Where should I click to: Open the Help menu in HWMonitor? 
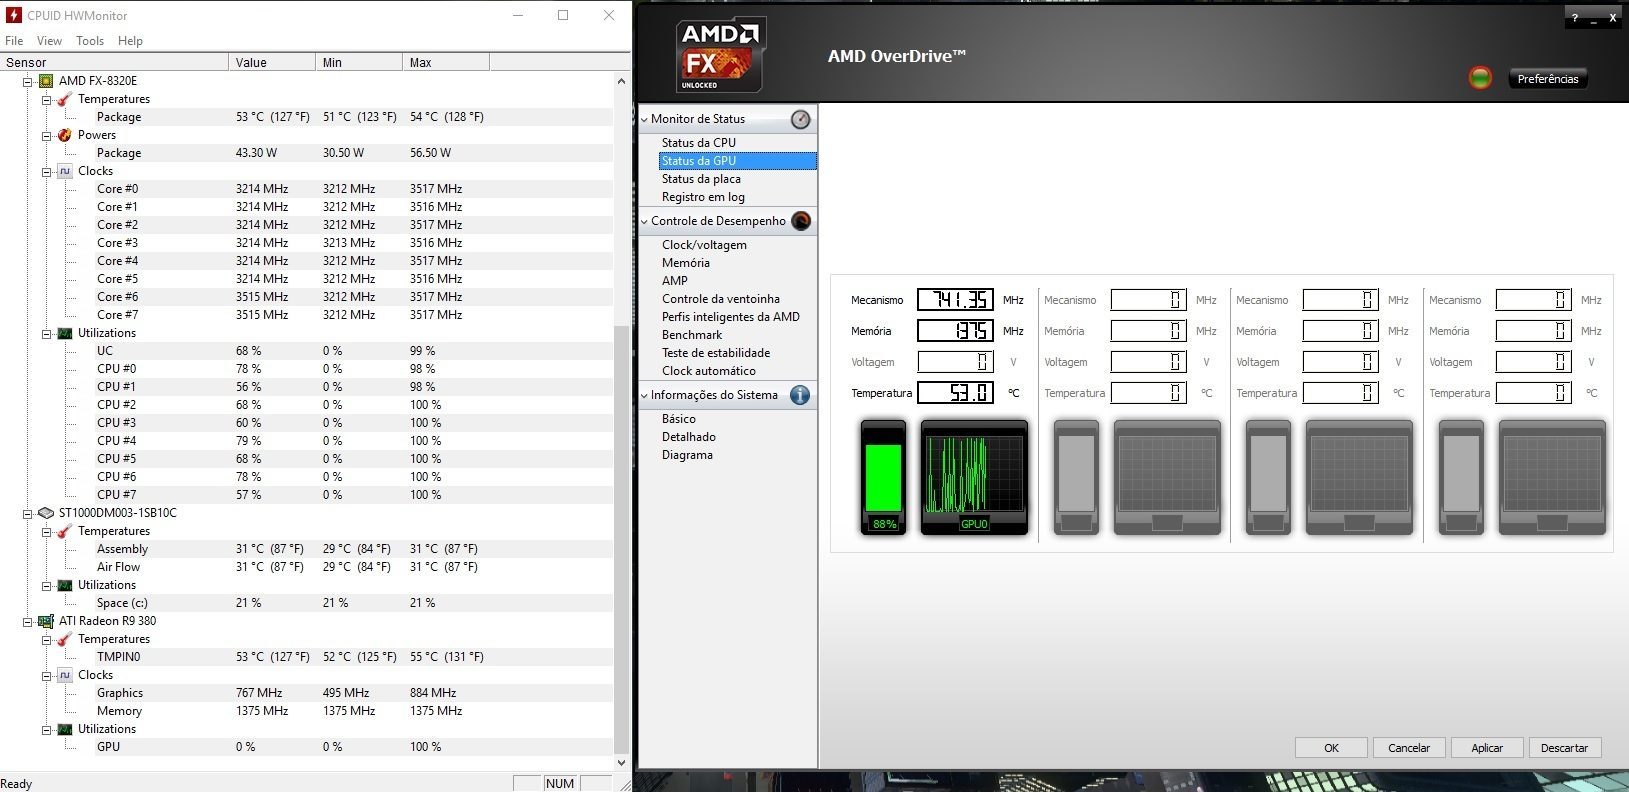click(130, 41)
